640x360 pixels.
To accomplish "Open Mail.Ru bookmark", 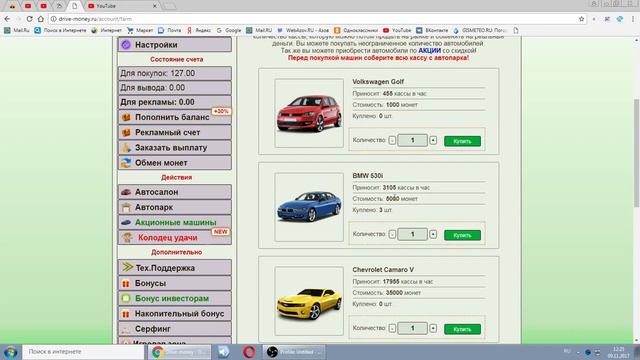I will click(x=17, y=30).
